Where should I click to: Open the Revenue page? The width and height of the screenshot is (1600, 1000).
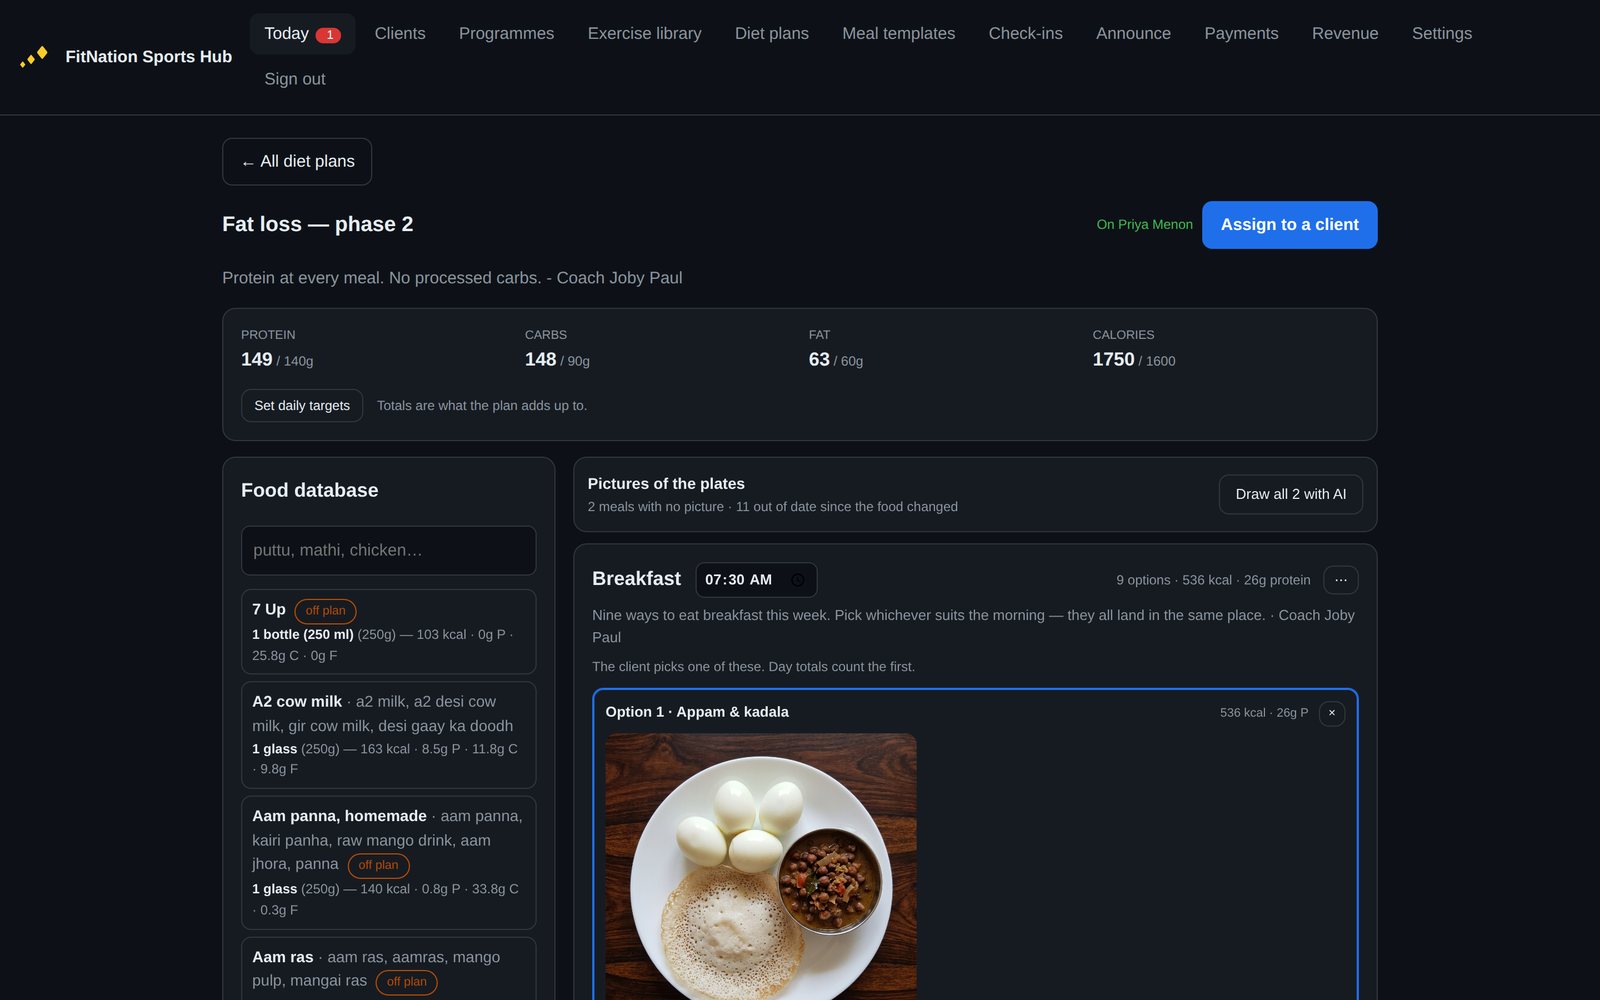pyautogui.click(x=1344, y=34)
